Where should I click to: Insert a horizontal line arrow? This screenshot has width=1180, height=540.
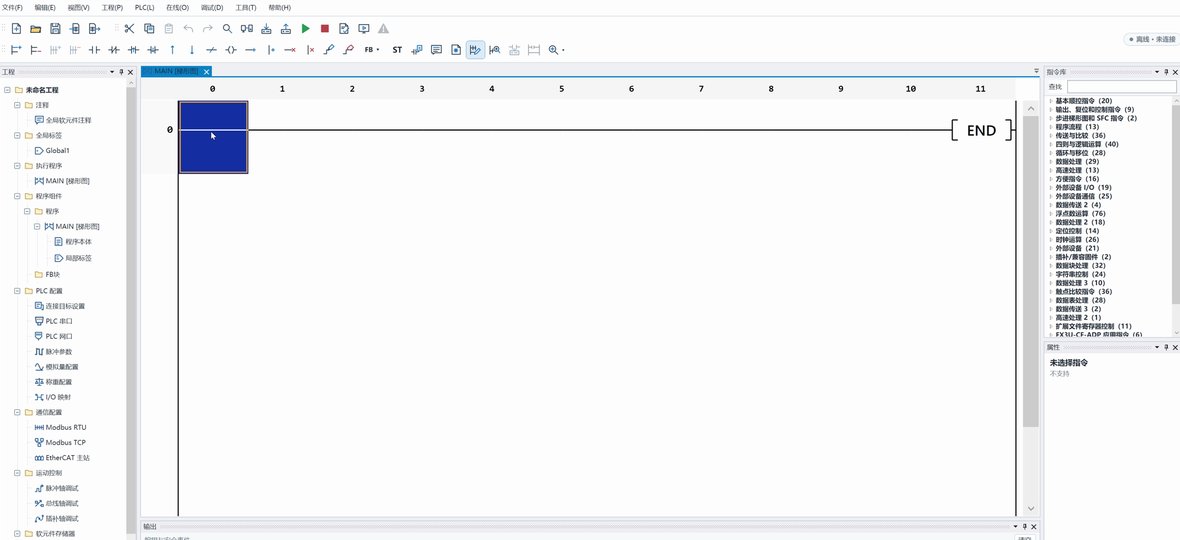(251, 50)
